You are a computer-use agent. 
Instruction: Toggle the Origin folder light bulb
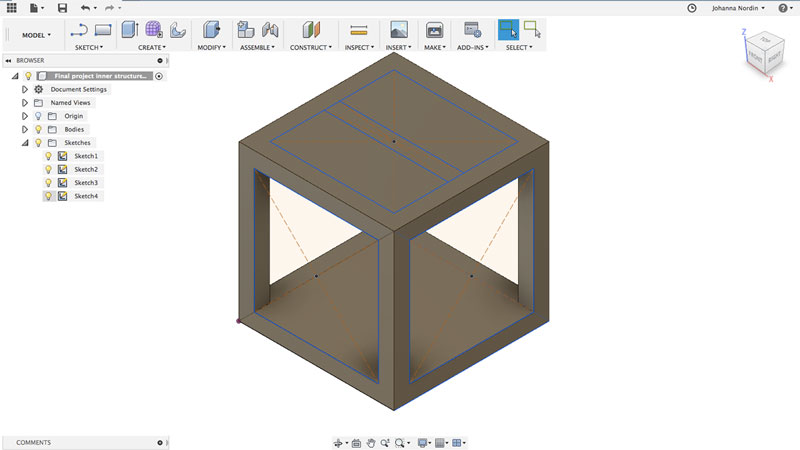click(x=38, y=116)
